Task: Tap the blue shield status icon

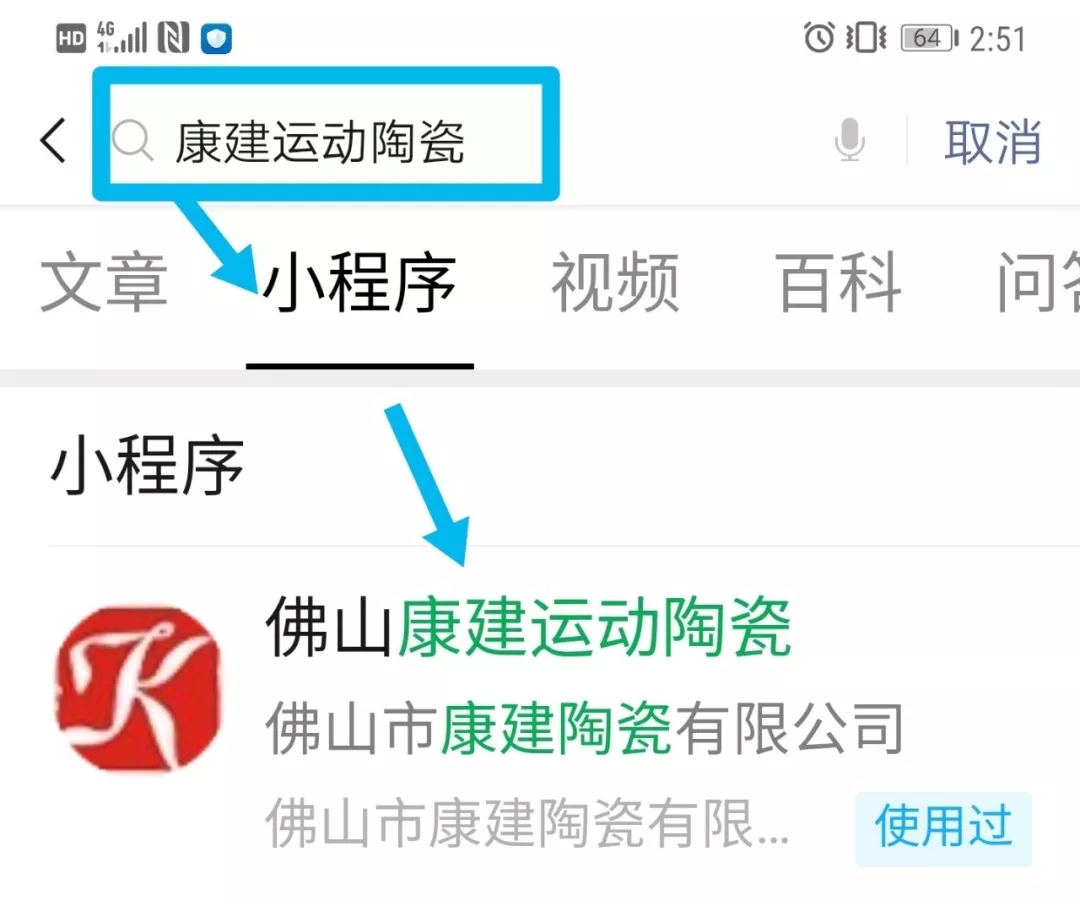Action: tap(216, 38)
